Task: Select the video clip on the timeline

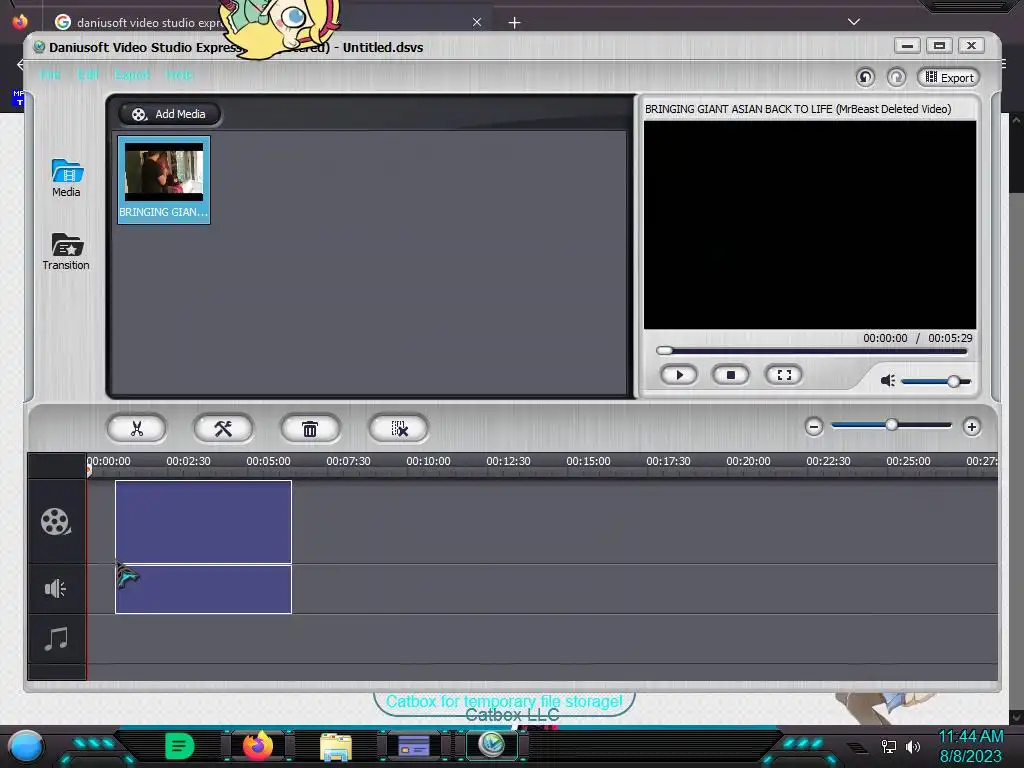Action: point(203,522)
